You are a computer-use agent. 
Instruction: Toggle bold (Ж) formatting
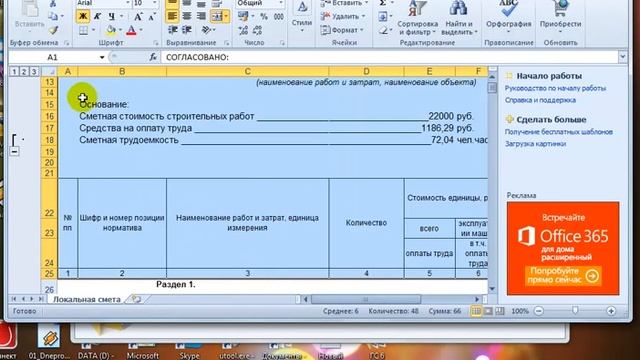click(83, 16)
